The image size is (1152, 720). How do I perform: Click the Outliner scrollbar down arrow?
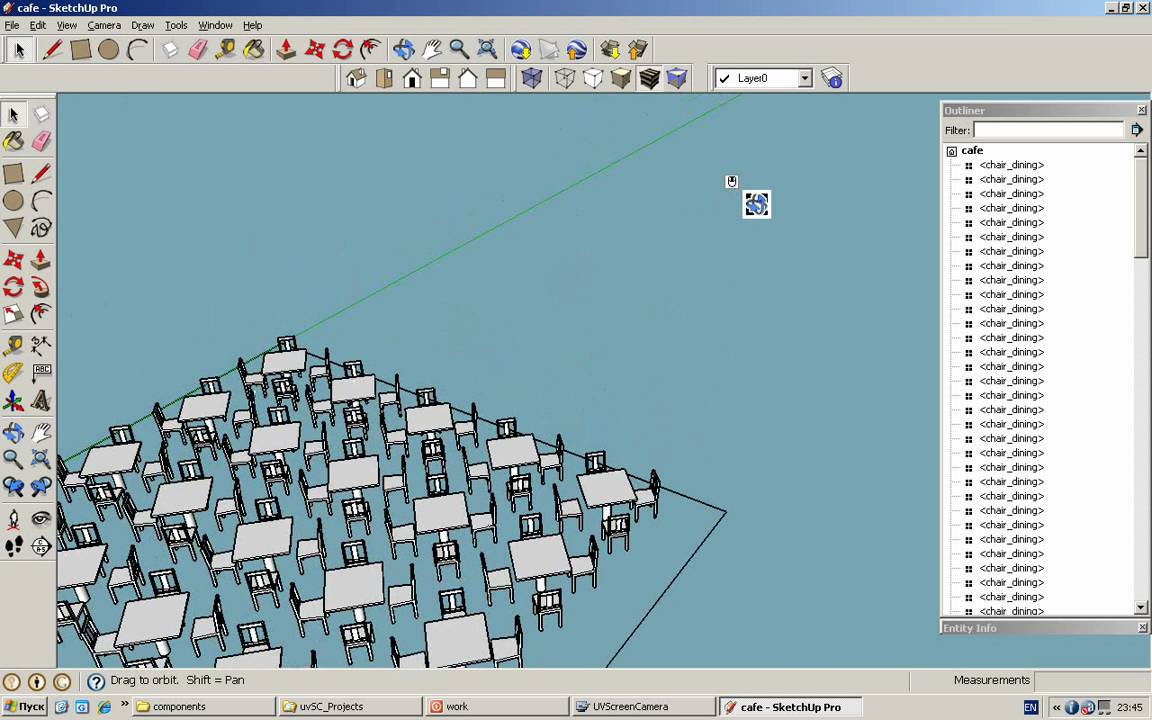click(x=1140, y=608)
